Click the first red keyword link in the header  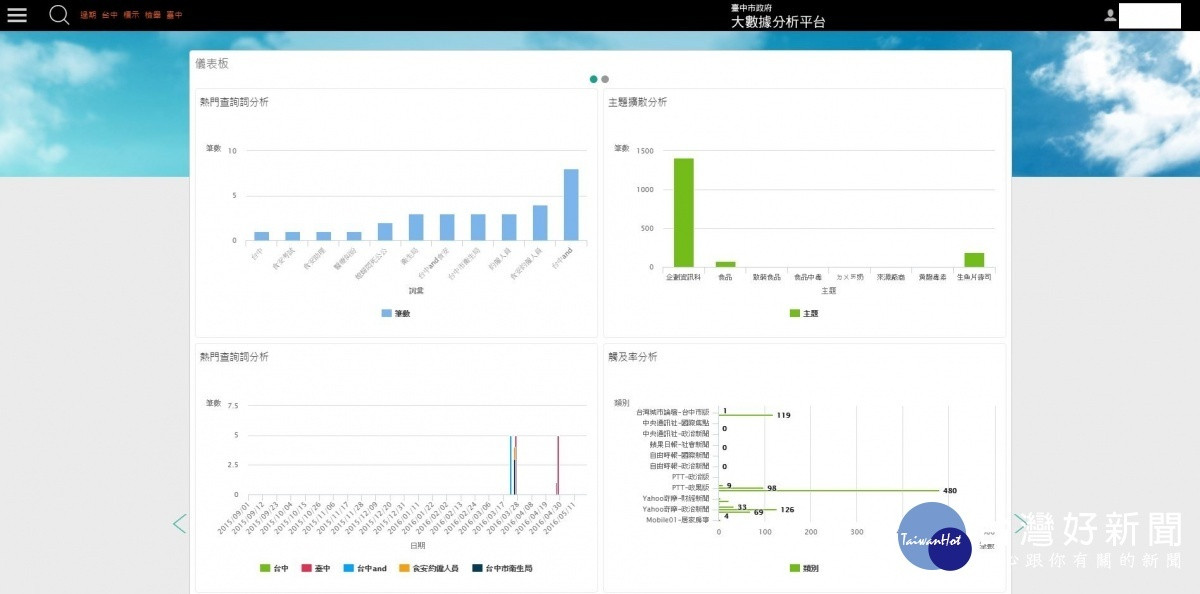point(88,15)
